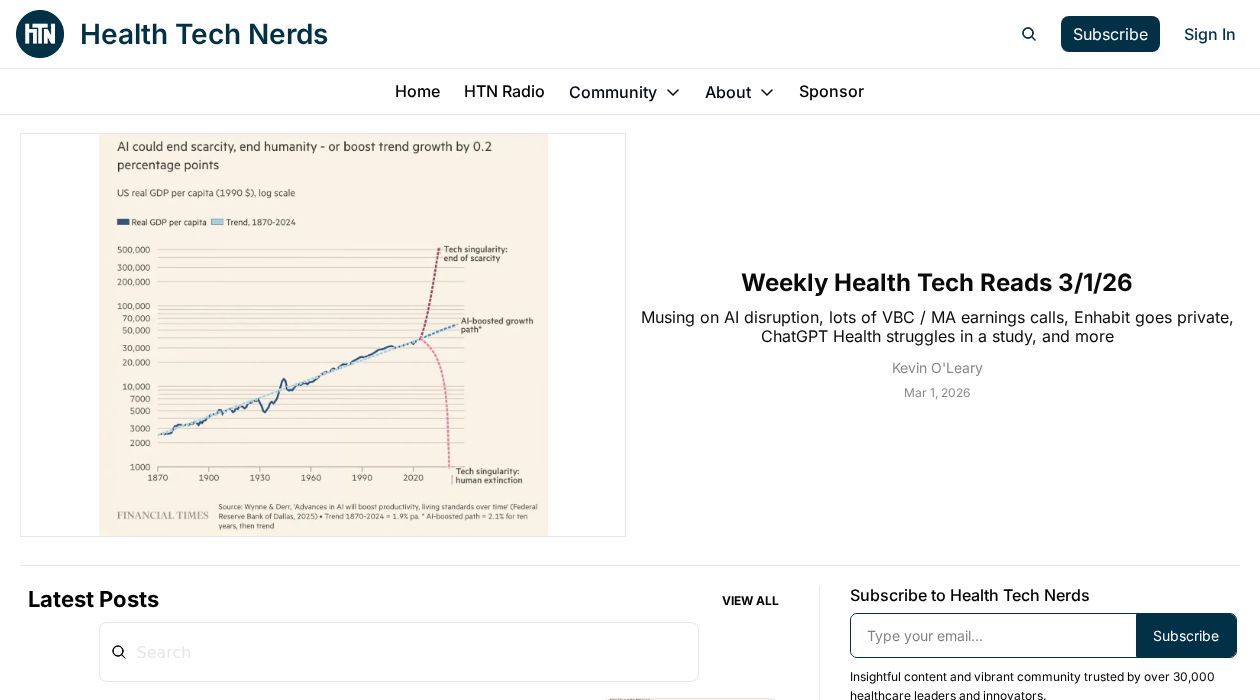The height and width of the screenshot is (700, 1260).
Task: Click the HTN circular logo icon
Action: pyautogui.click(x=40, y=34)
